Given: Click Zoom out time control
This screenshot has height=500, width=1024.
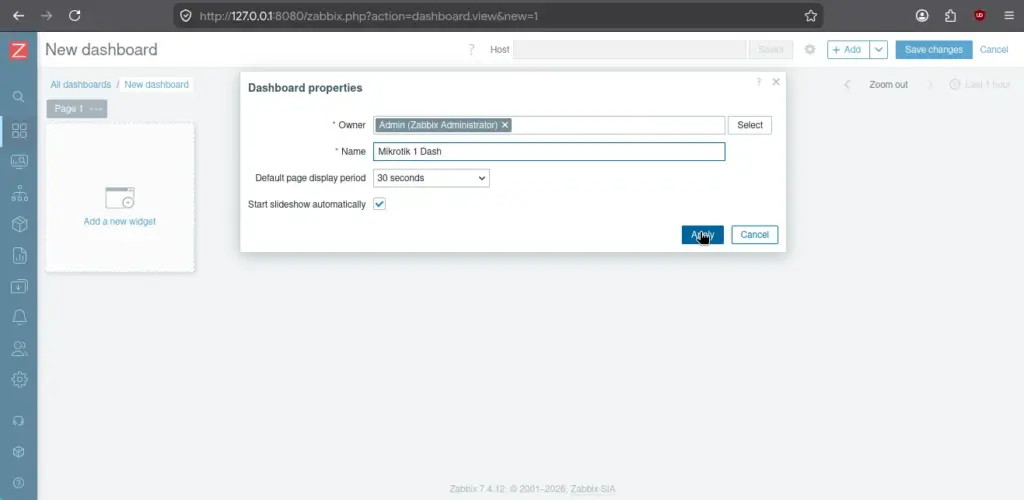Looking at the screenshot, I should (x=888, y=84).
